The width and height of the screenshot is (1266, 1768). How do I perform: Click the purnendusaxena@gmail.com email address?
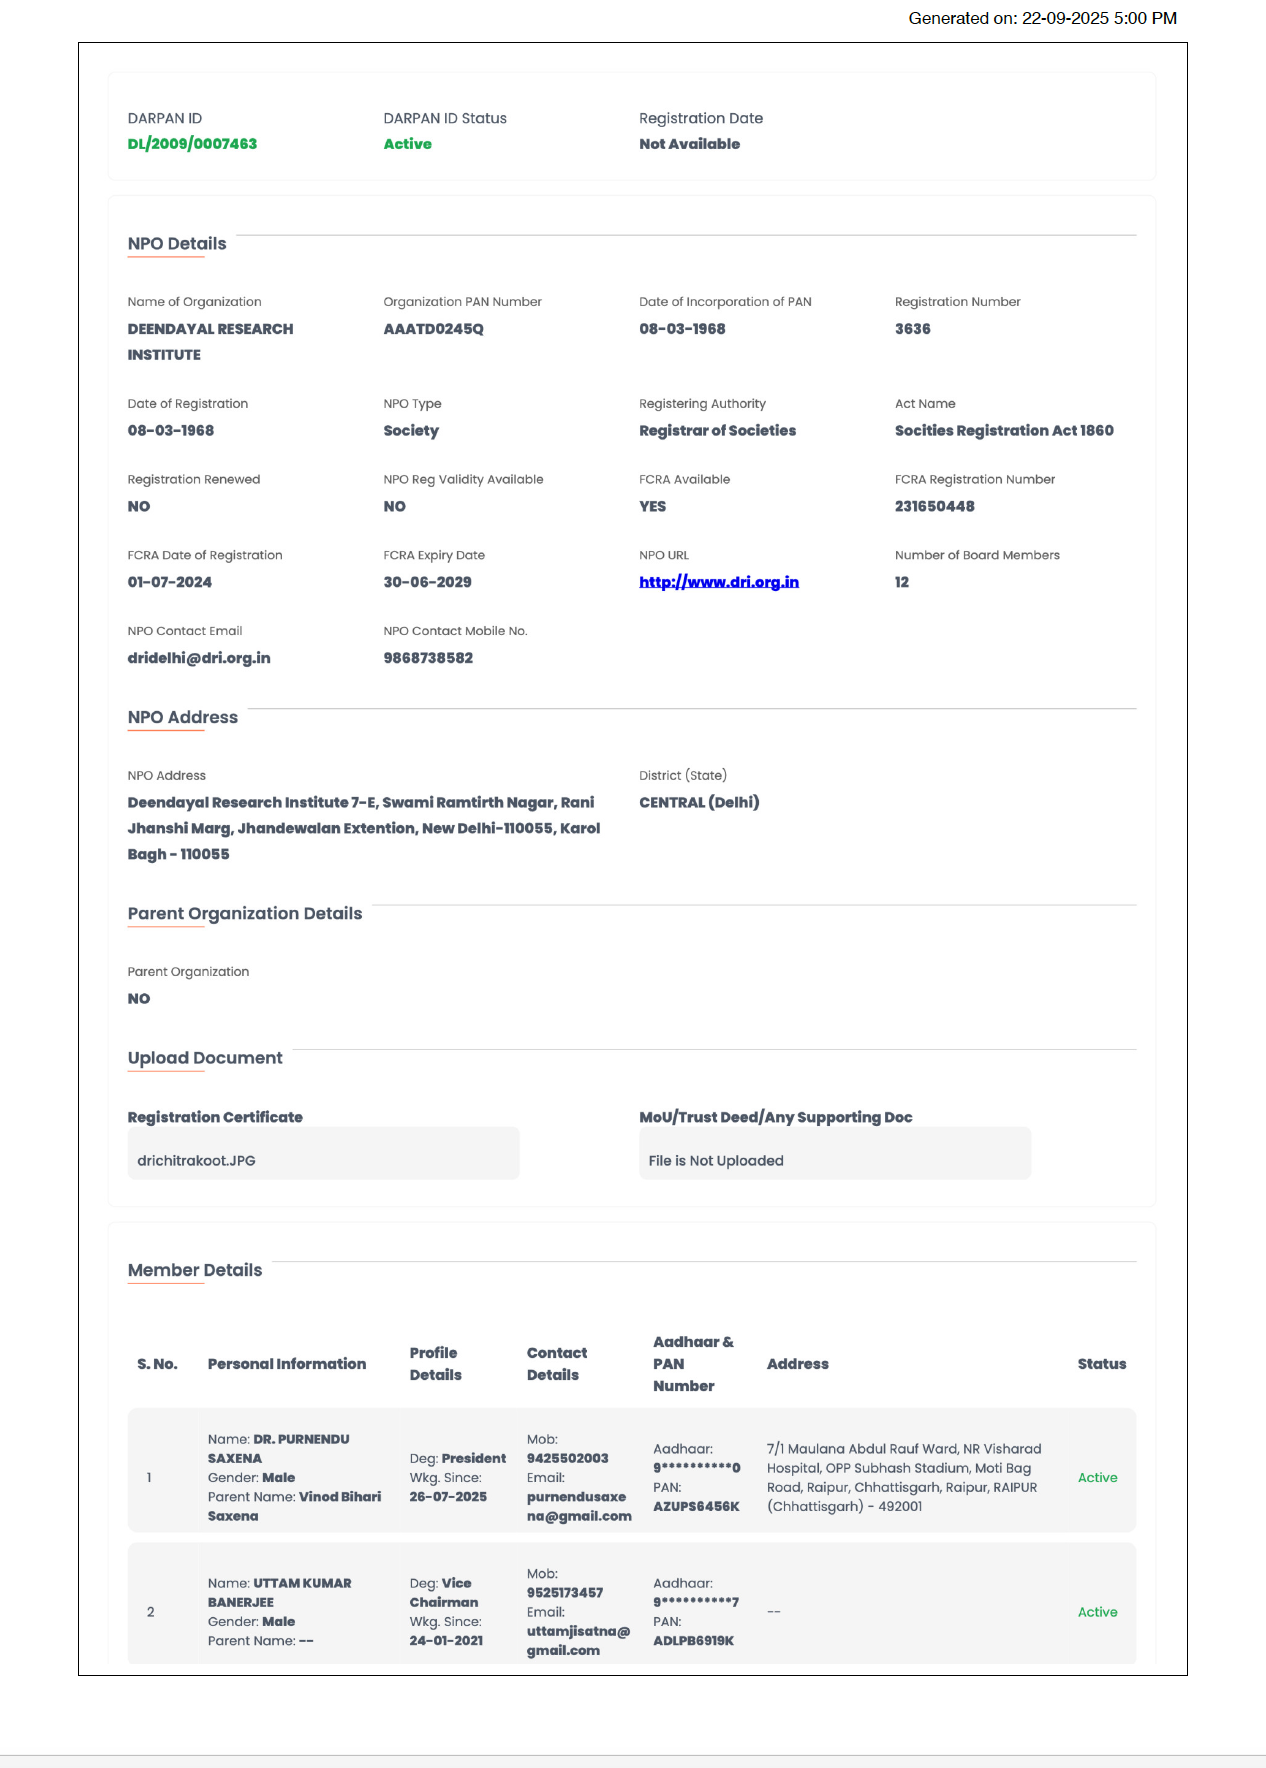point(579,1506)
